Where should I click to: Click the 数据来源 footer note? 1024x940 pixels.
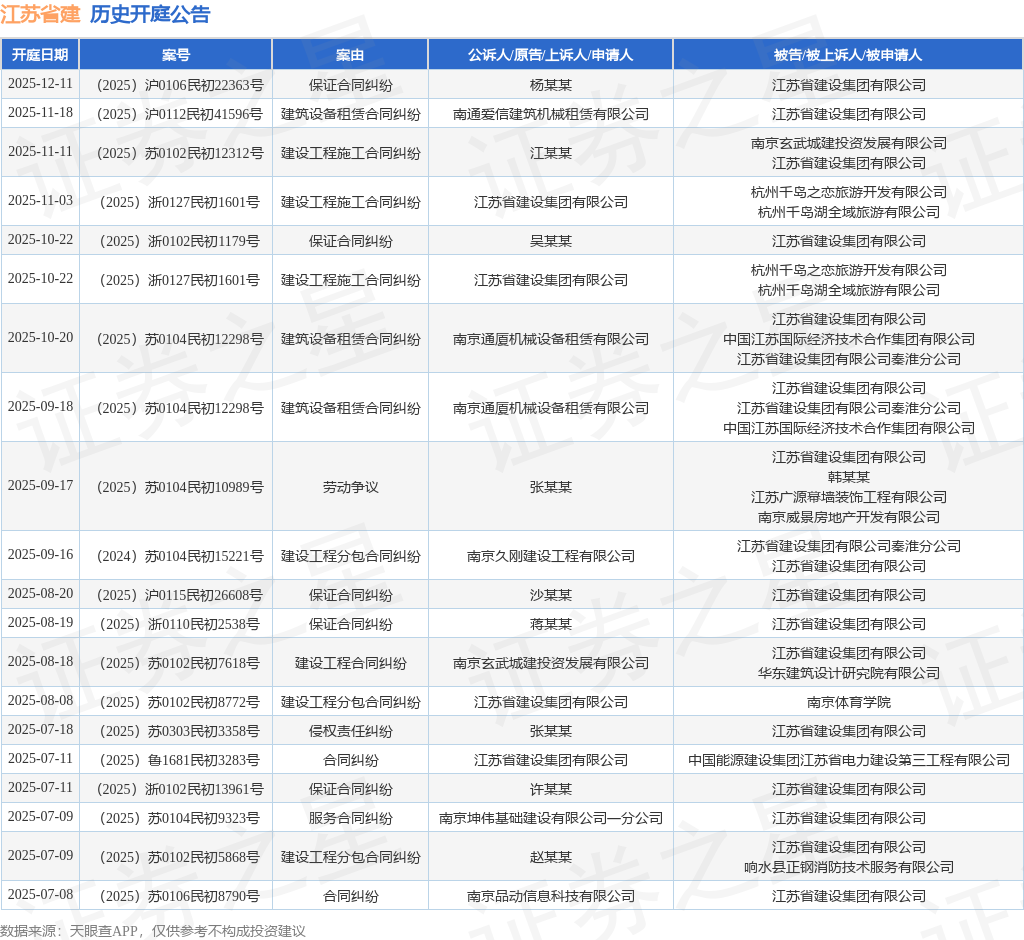pos(153,931)
